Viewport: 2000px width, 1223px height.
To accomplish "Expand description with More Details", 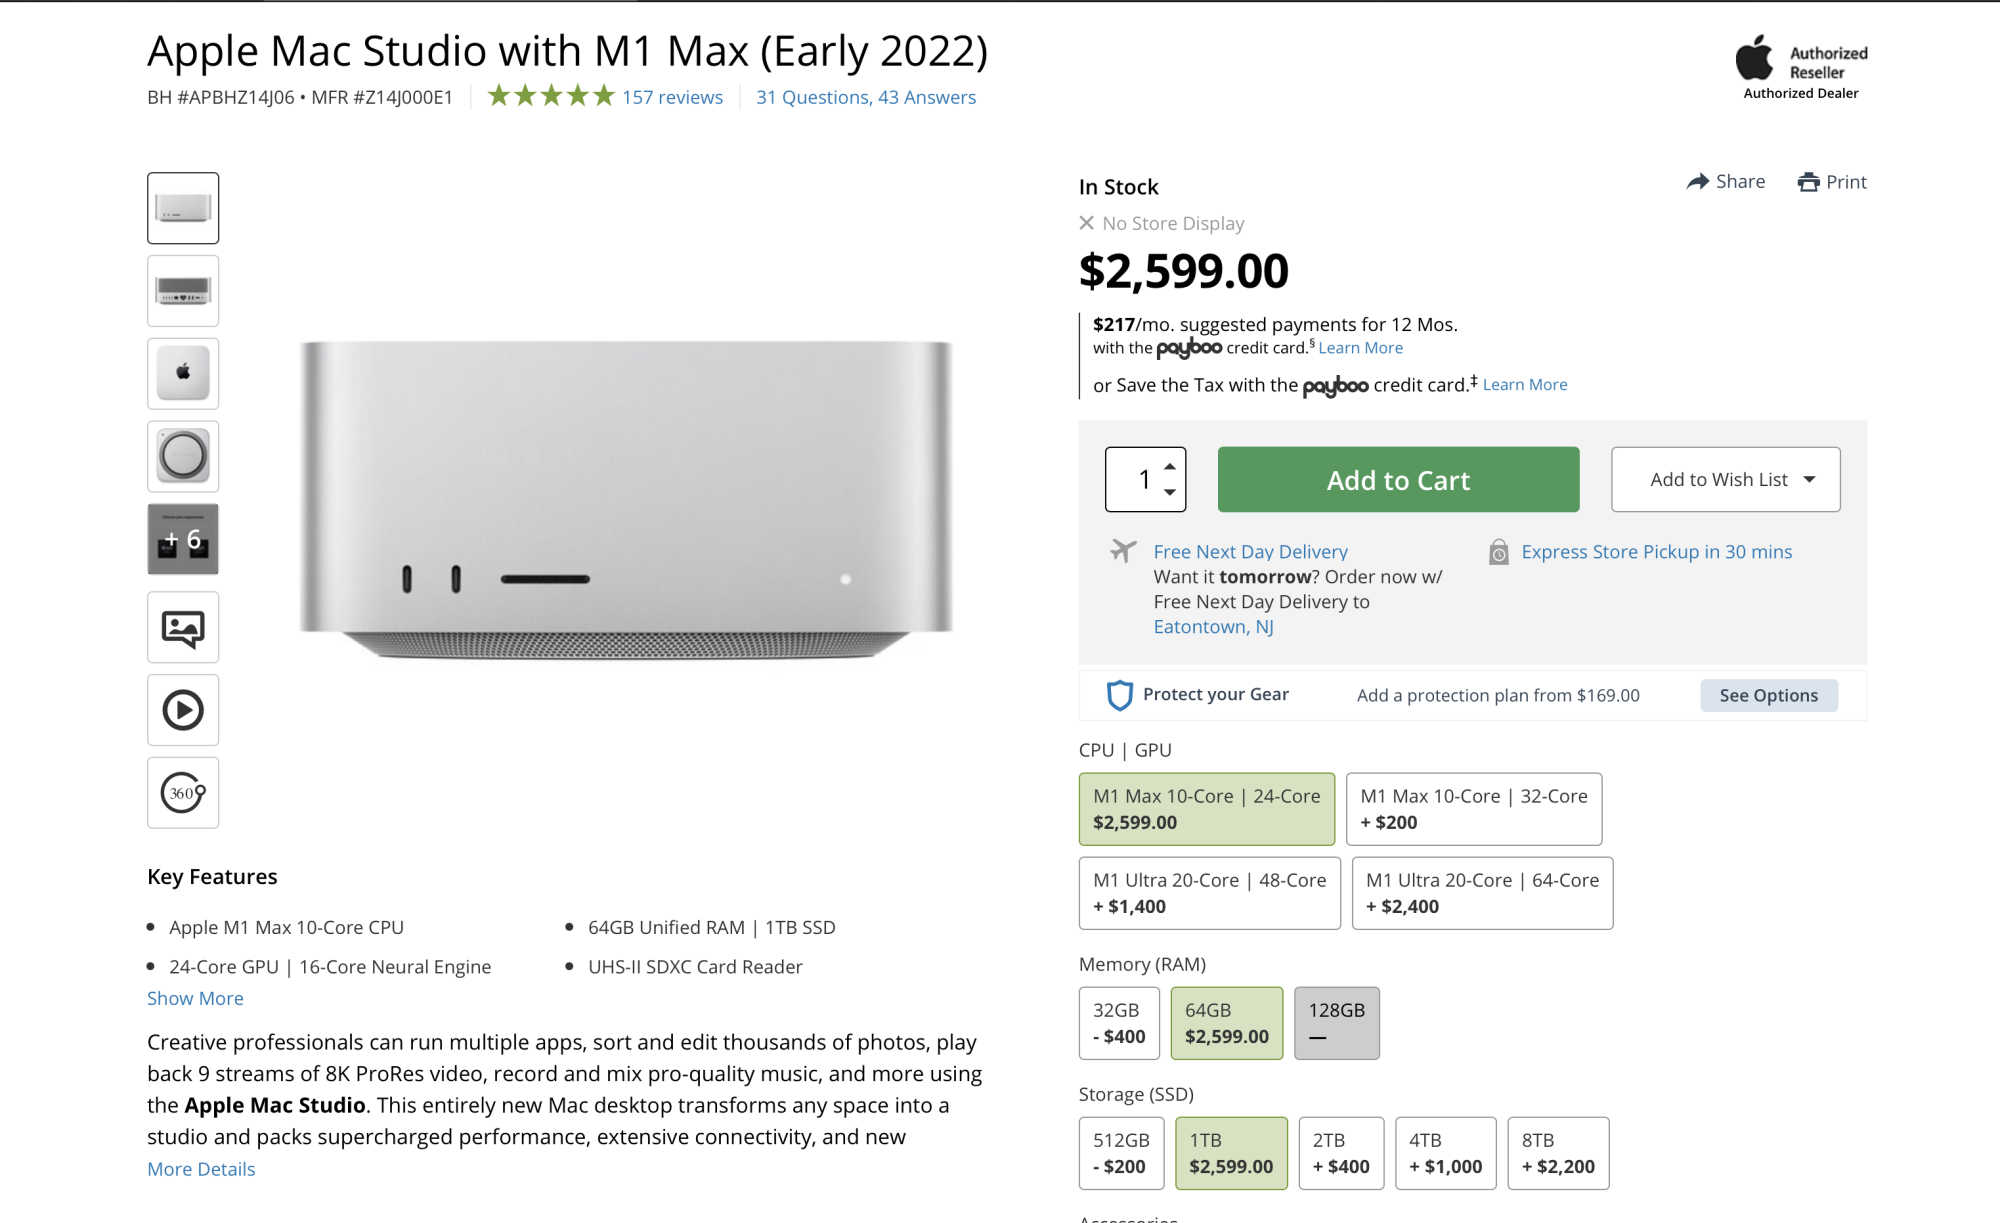I will [x=201, y=1169].
